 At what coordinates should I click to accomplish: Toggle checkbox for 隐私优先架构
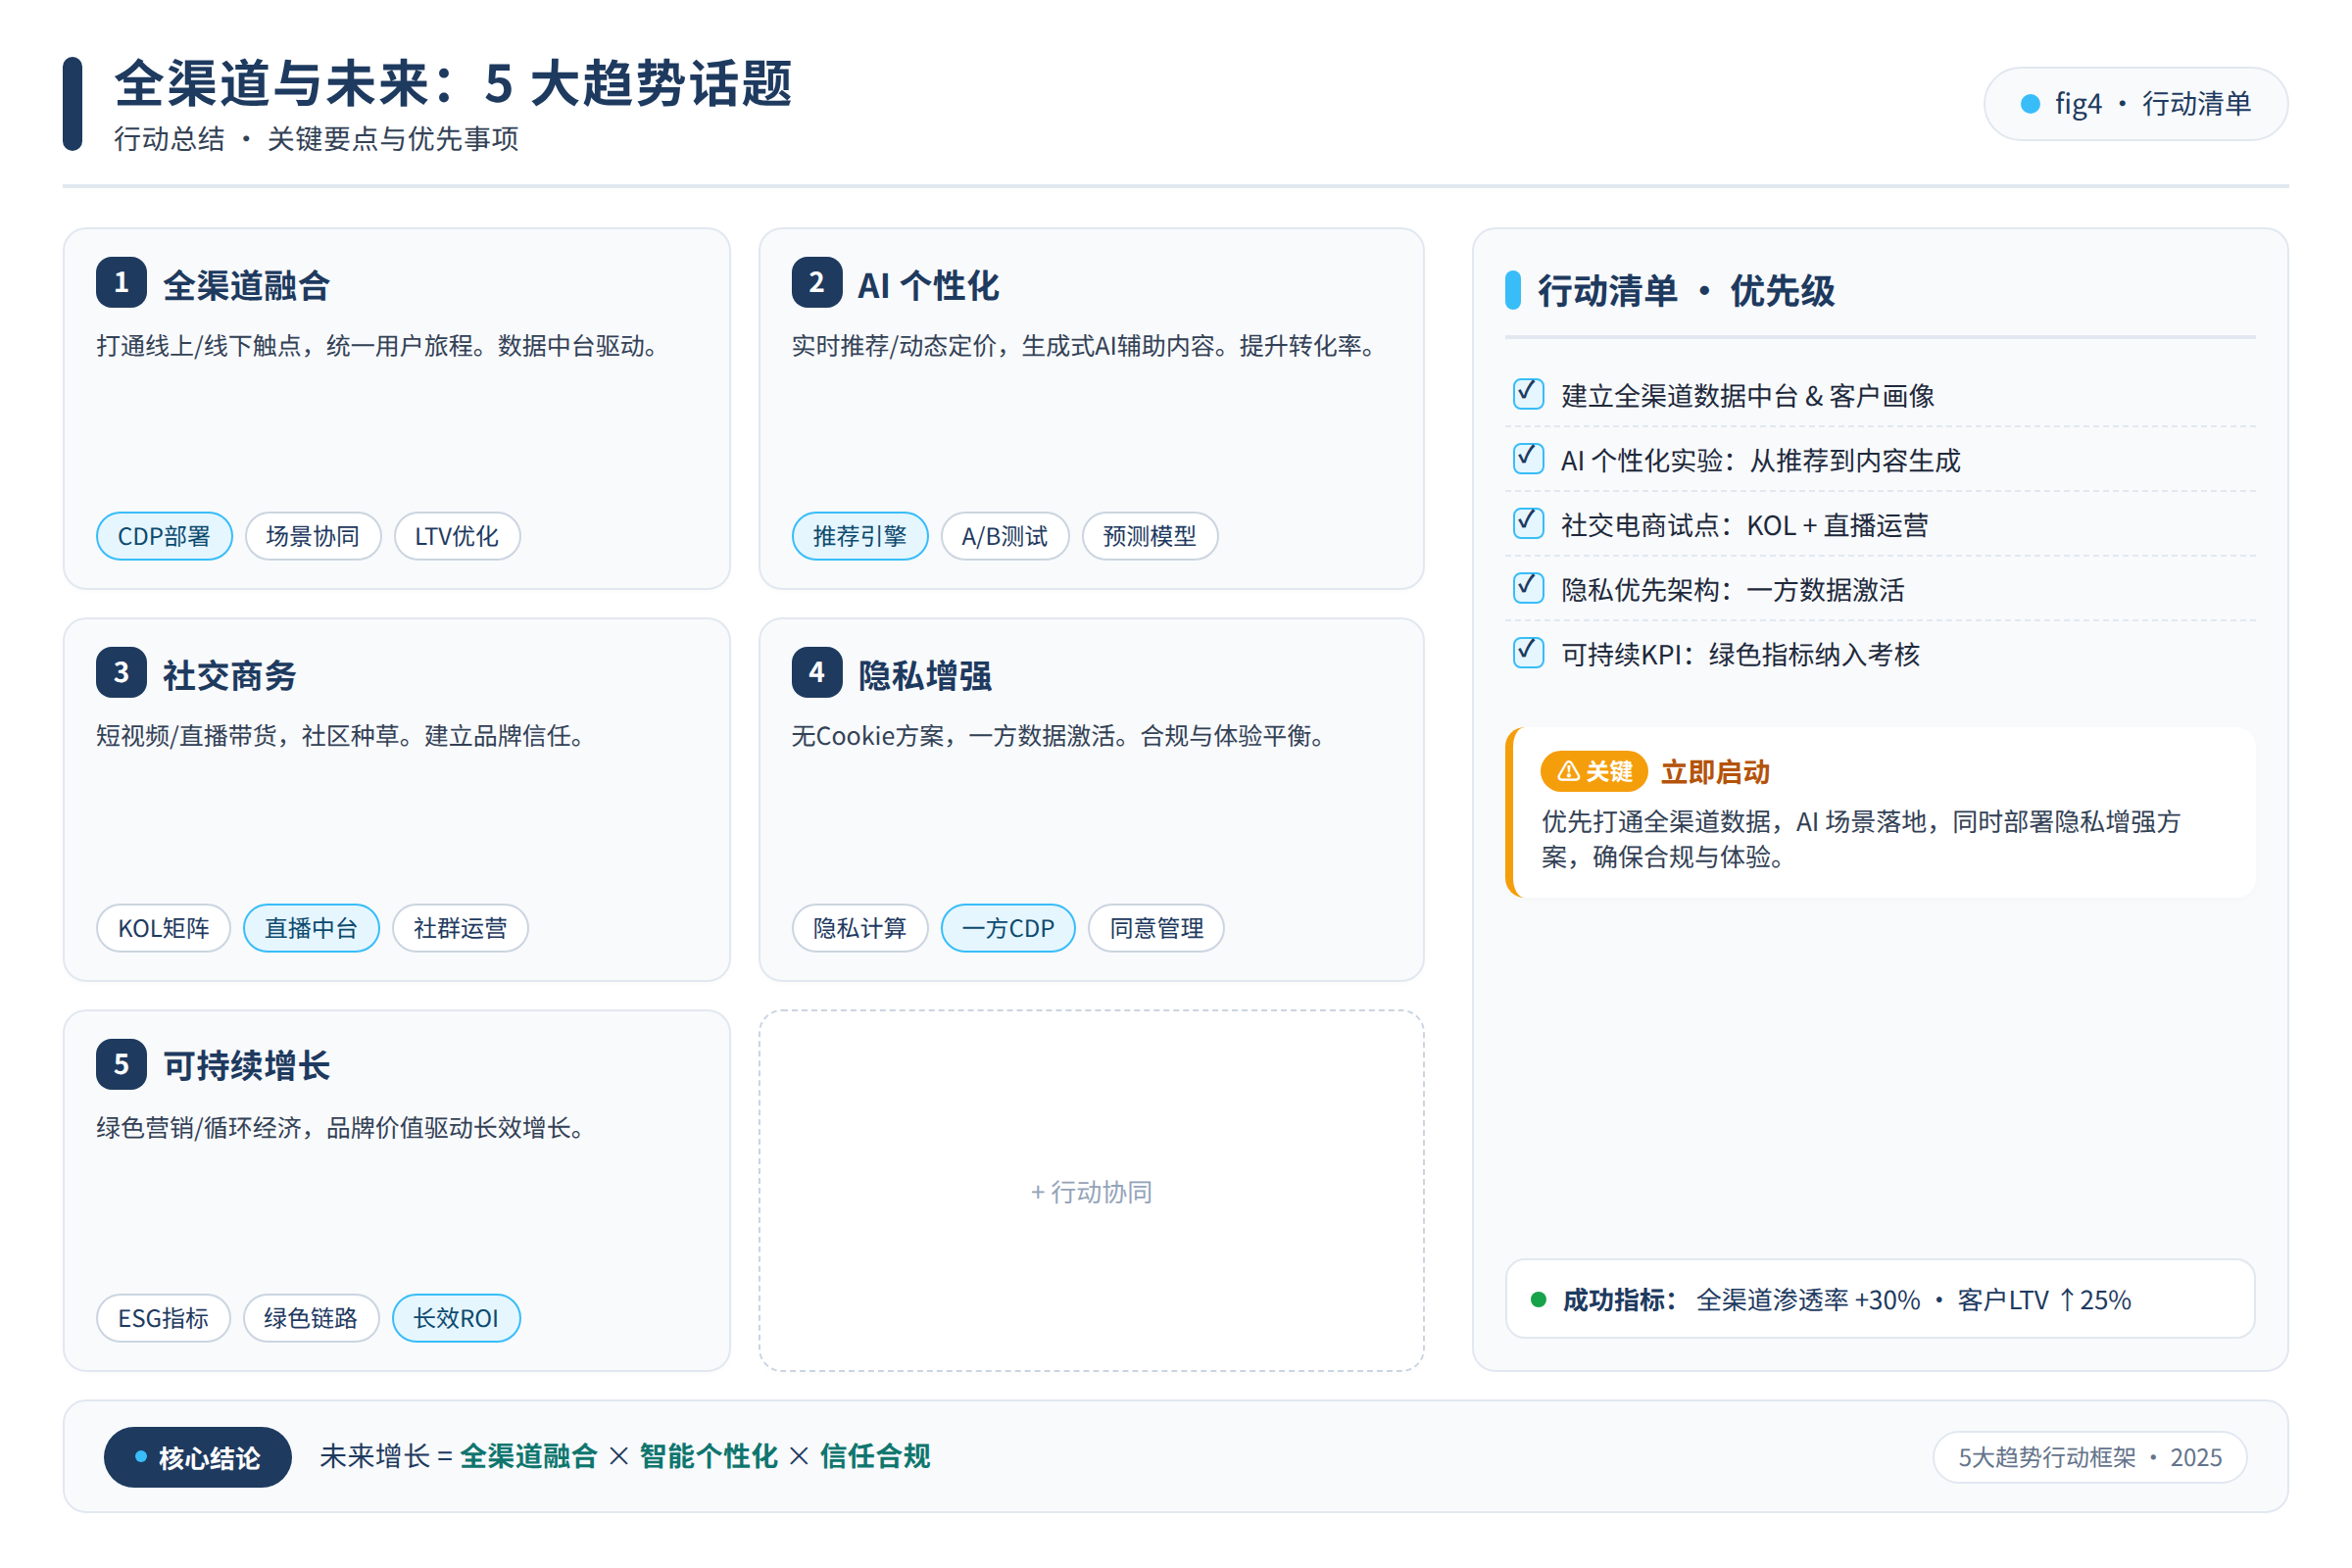pos(1528,588)
